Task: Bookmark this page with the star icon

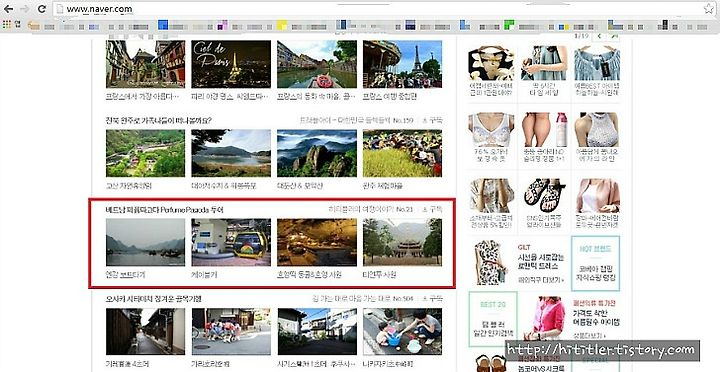Action: coord(709,9)
